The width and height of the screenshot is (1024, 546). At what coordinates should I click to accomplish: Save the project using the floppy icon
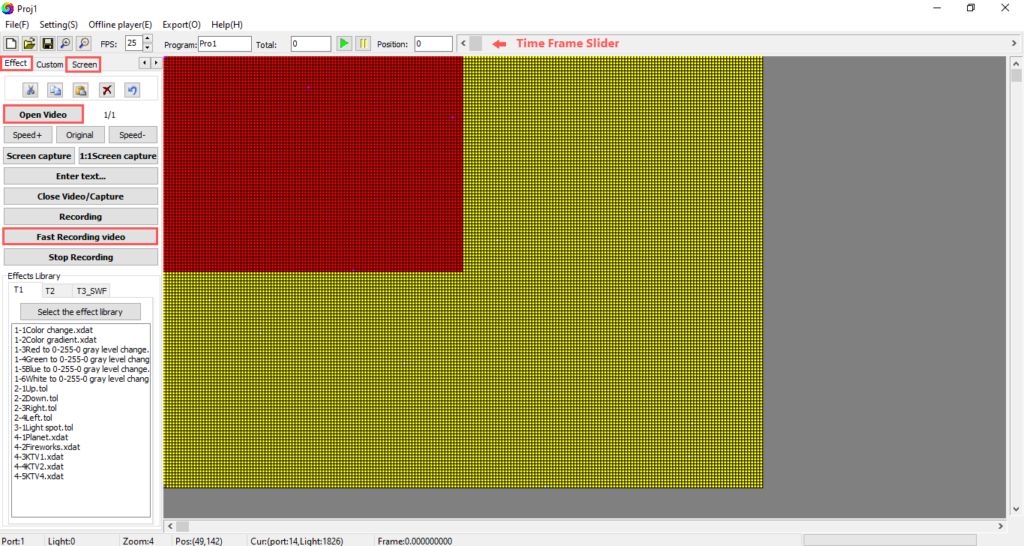coord(48,44)
